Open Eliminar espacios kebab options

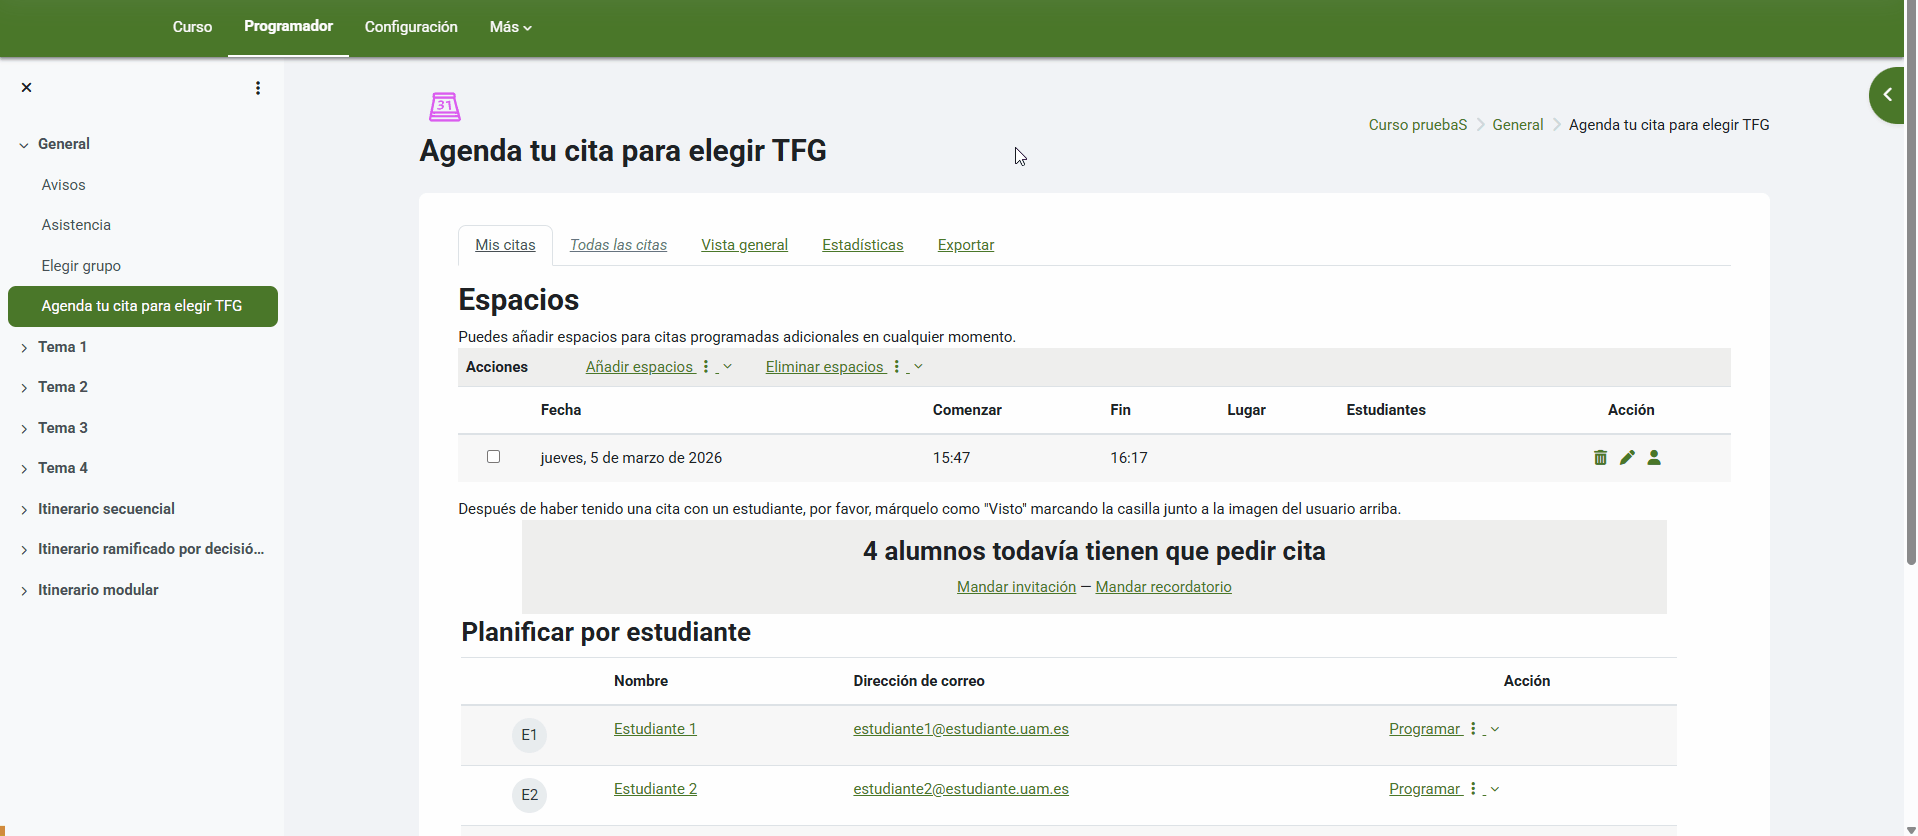[x=897, y=367]
